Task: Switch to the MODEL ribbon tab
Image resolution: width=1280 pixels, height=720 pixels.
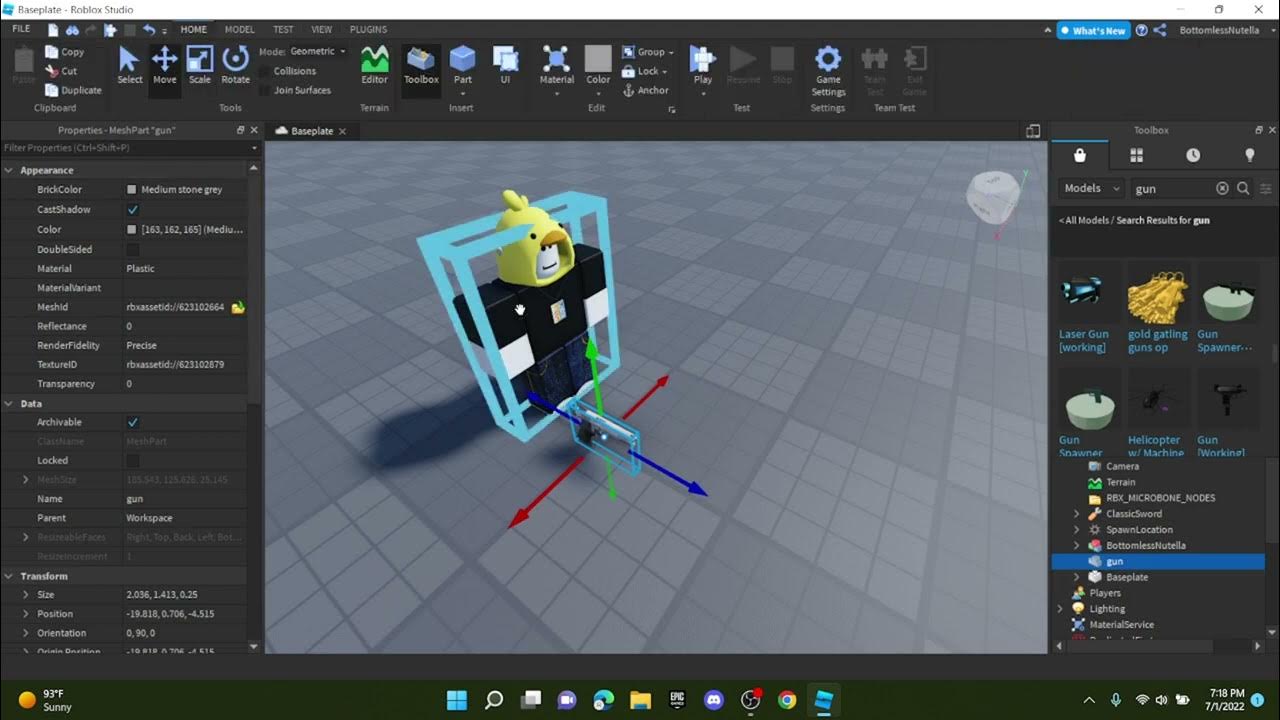Action: click(x=239, y=30)
